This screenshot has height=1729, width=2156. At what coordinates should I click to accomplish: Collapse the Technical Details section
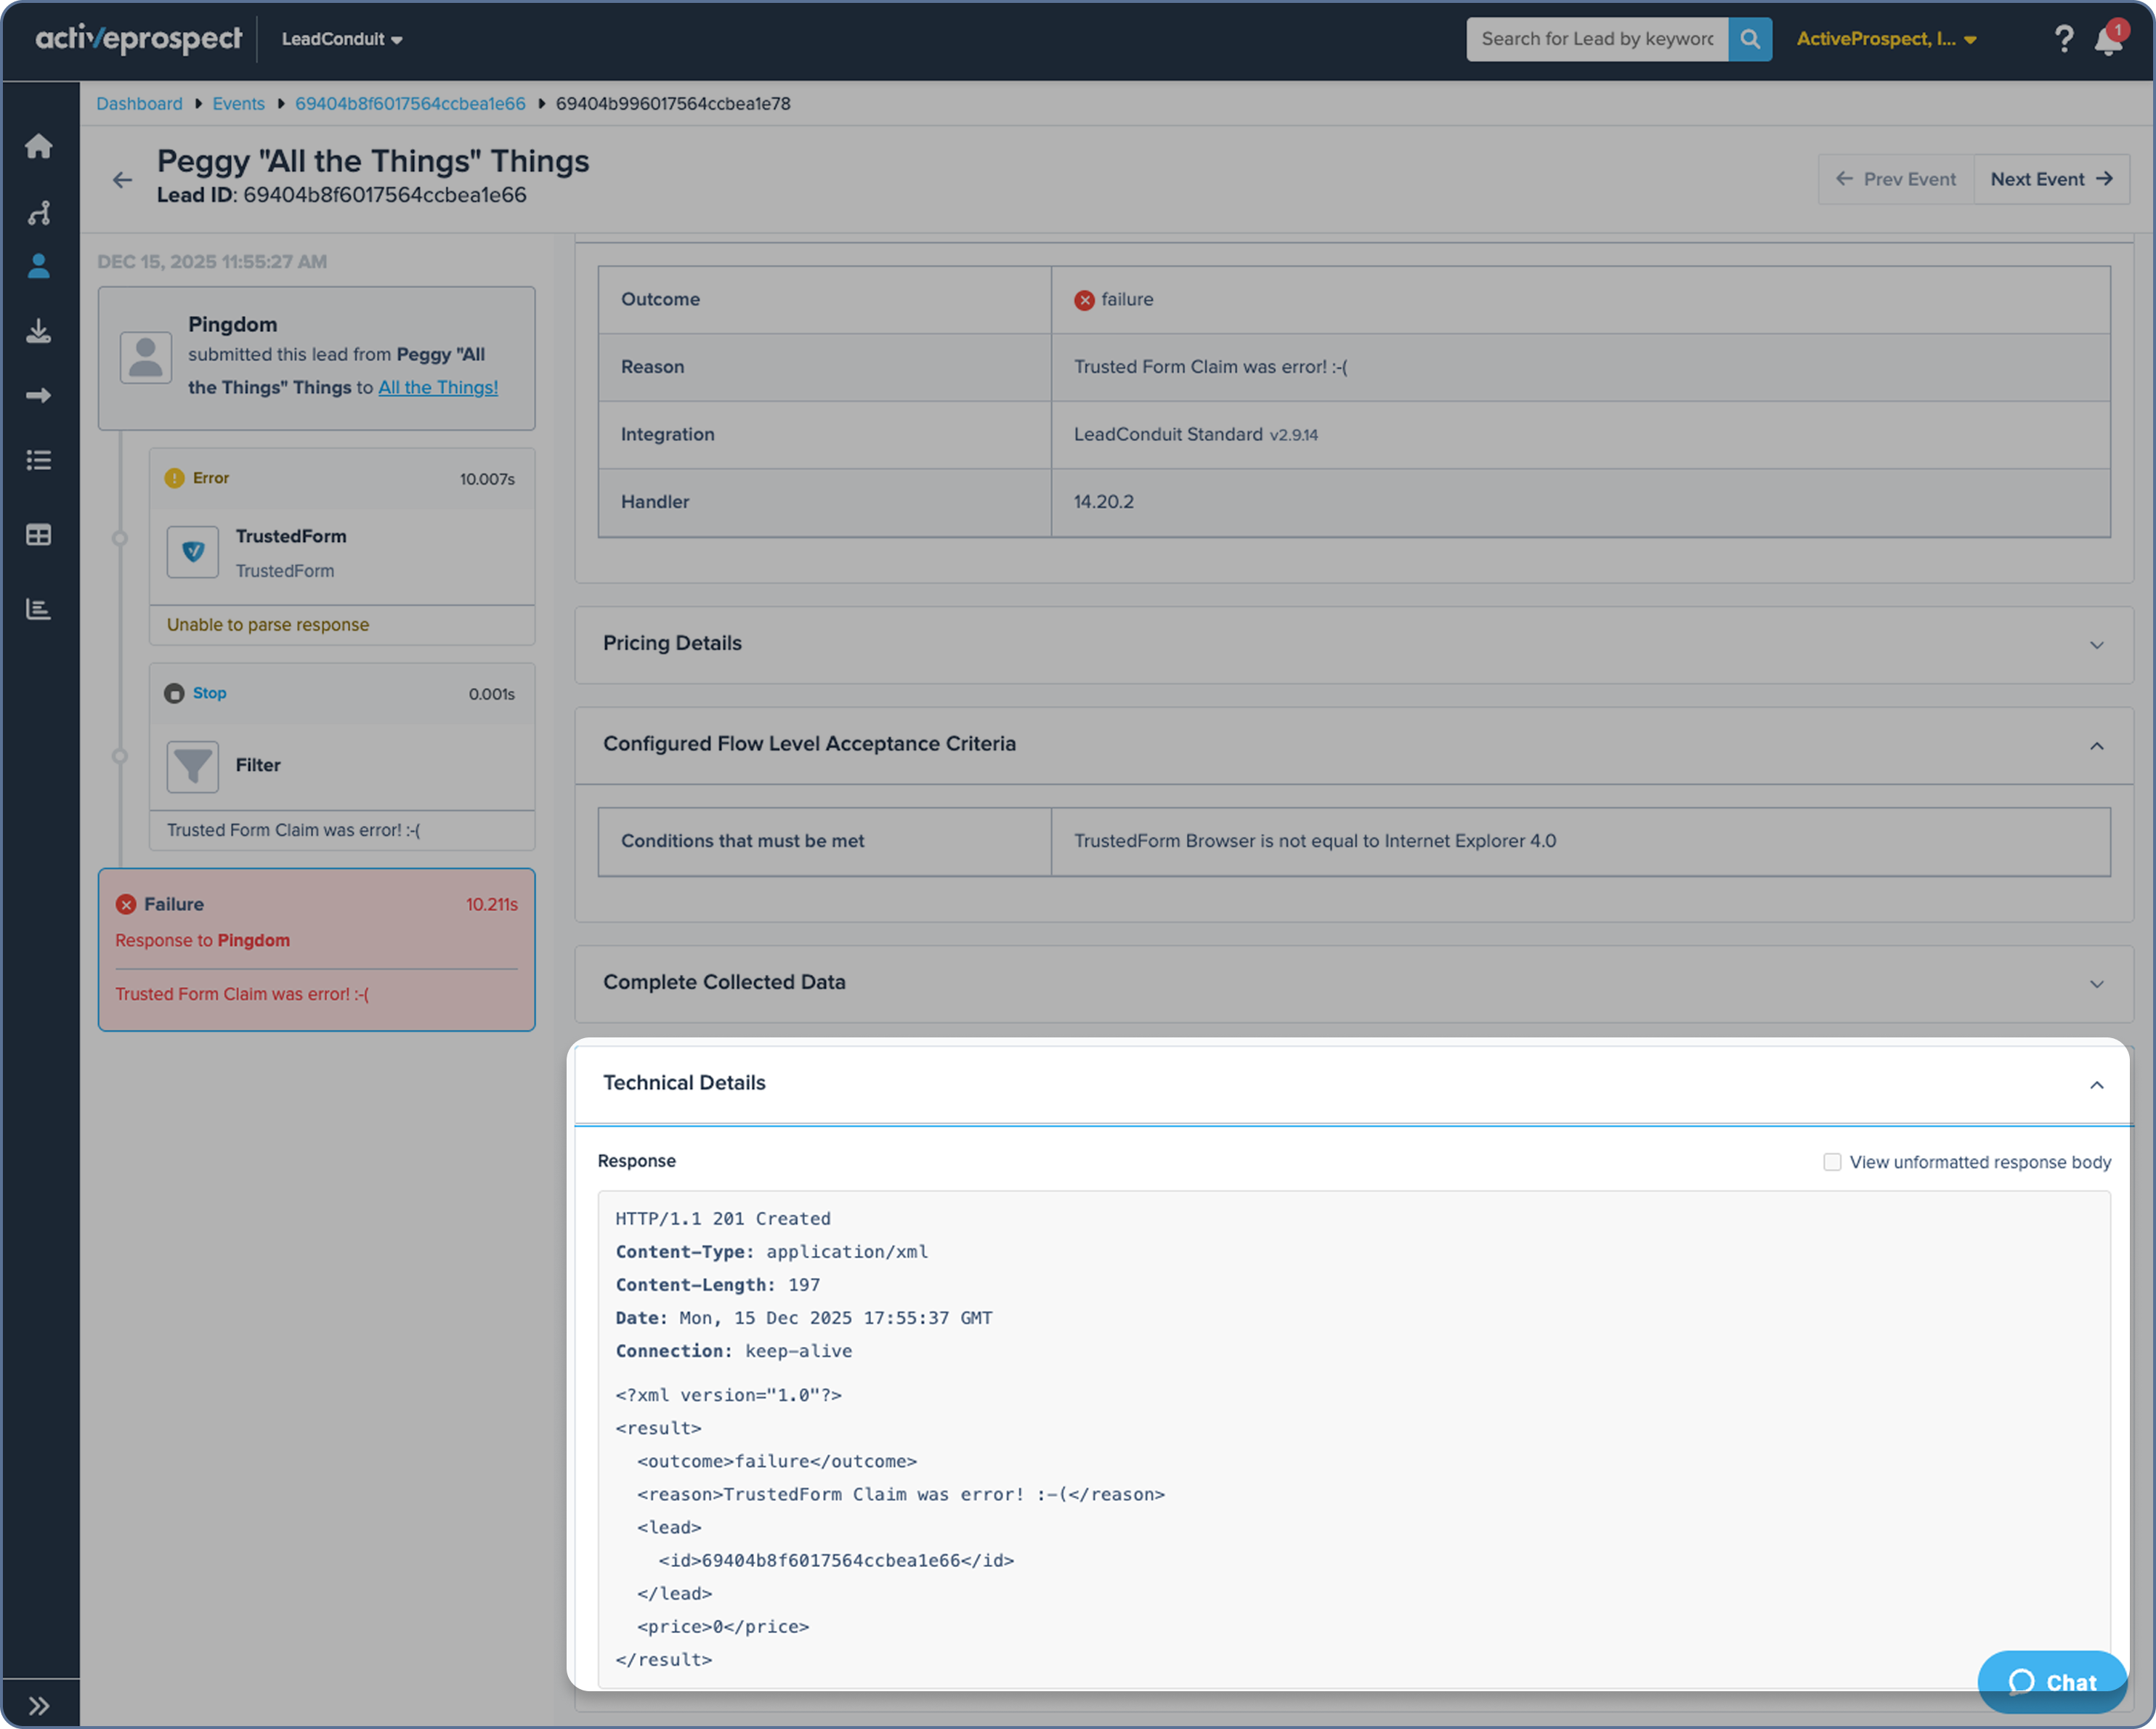click(1354, 1084)
